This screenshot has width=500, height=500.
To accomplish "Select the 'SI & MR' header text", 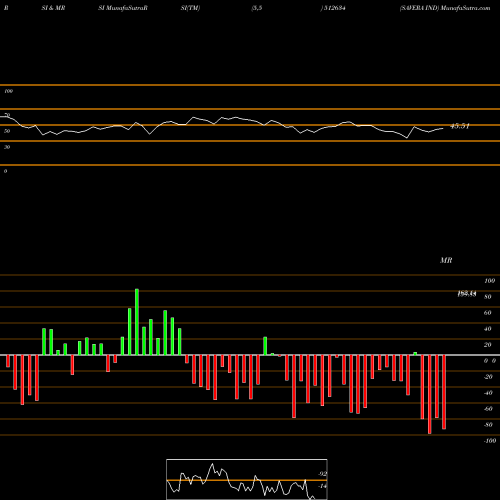I will point(53,8).
